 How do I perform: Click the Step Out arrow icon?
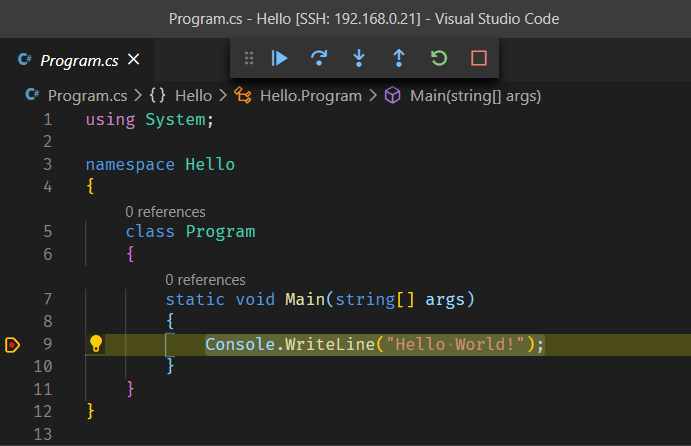399,58
